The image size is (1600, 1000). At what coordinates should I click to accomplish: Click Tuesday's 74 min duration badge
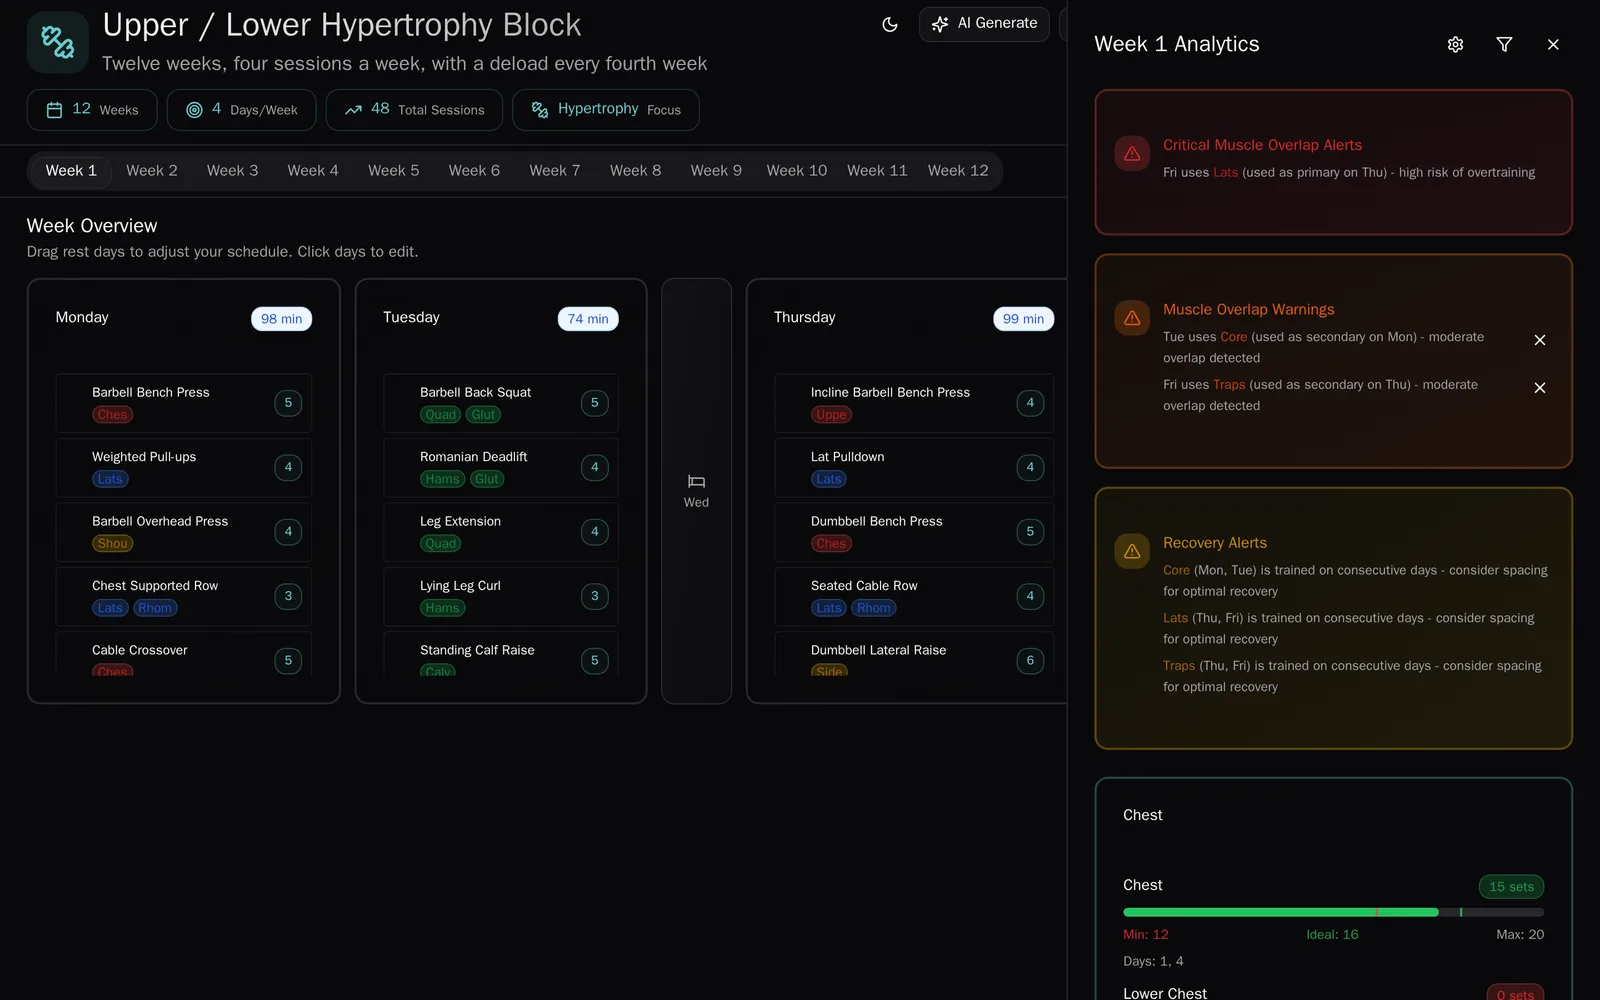click(x=588, y=319)
